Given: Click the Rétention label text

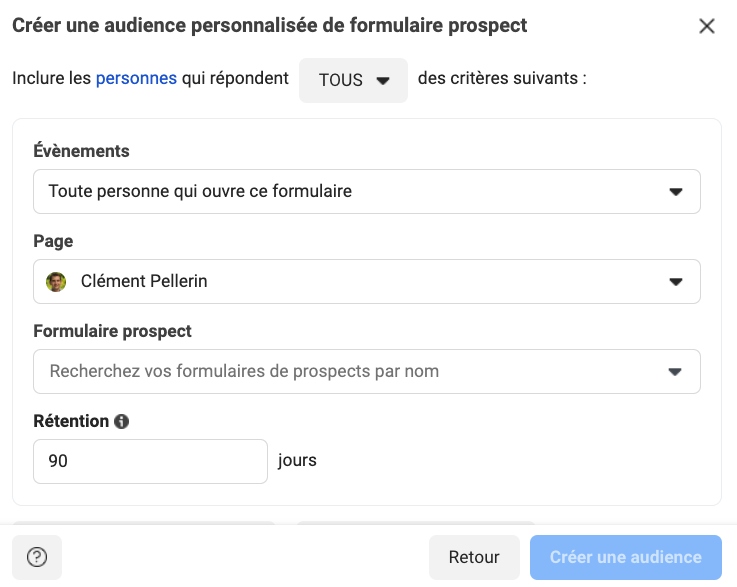Looking at the screenshot, I should click(71, 421).
